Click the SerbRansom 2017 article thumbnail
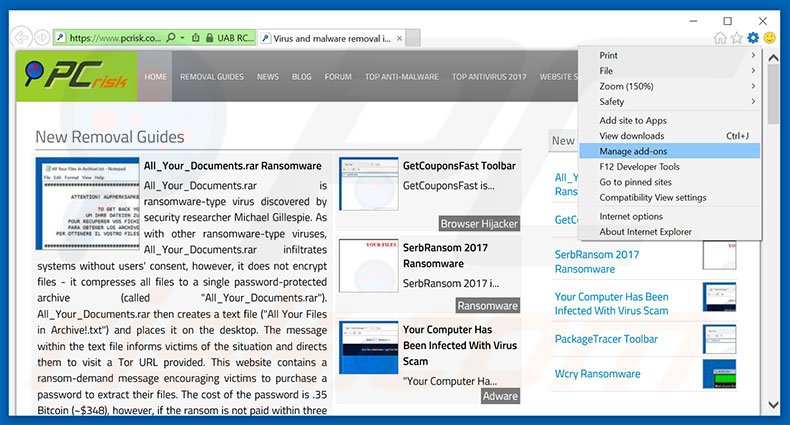 pyautogui.click(x=369, y=266)
